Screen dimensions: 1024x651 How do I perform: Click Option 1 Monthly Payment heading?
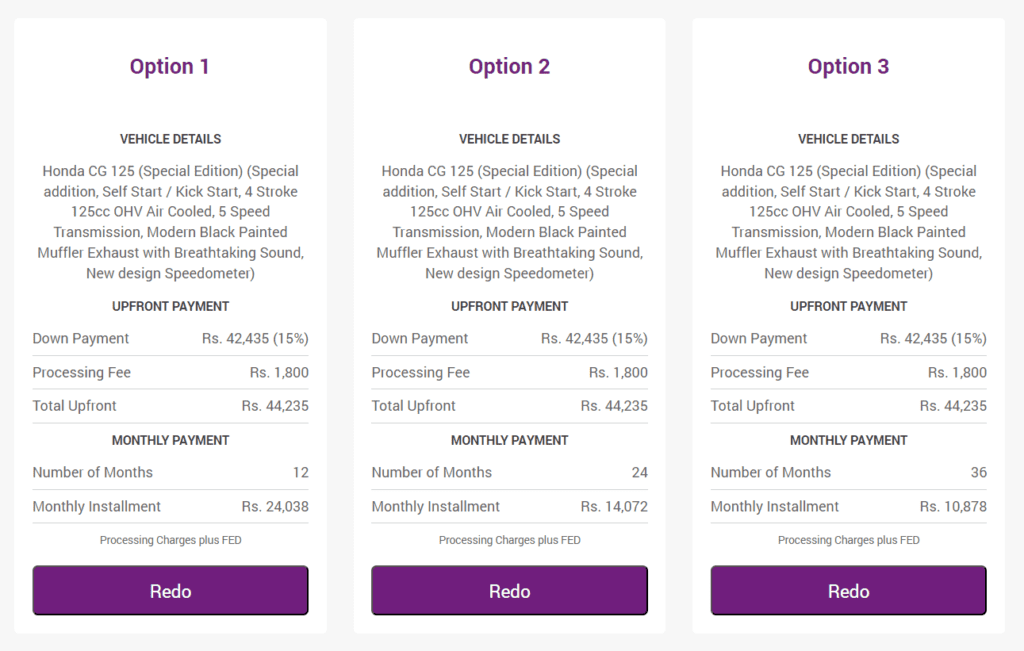coord(170,440)
